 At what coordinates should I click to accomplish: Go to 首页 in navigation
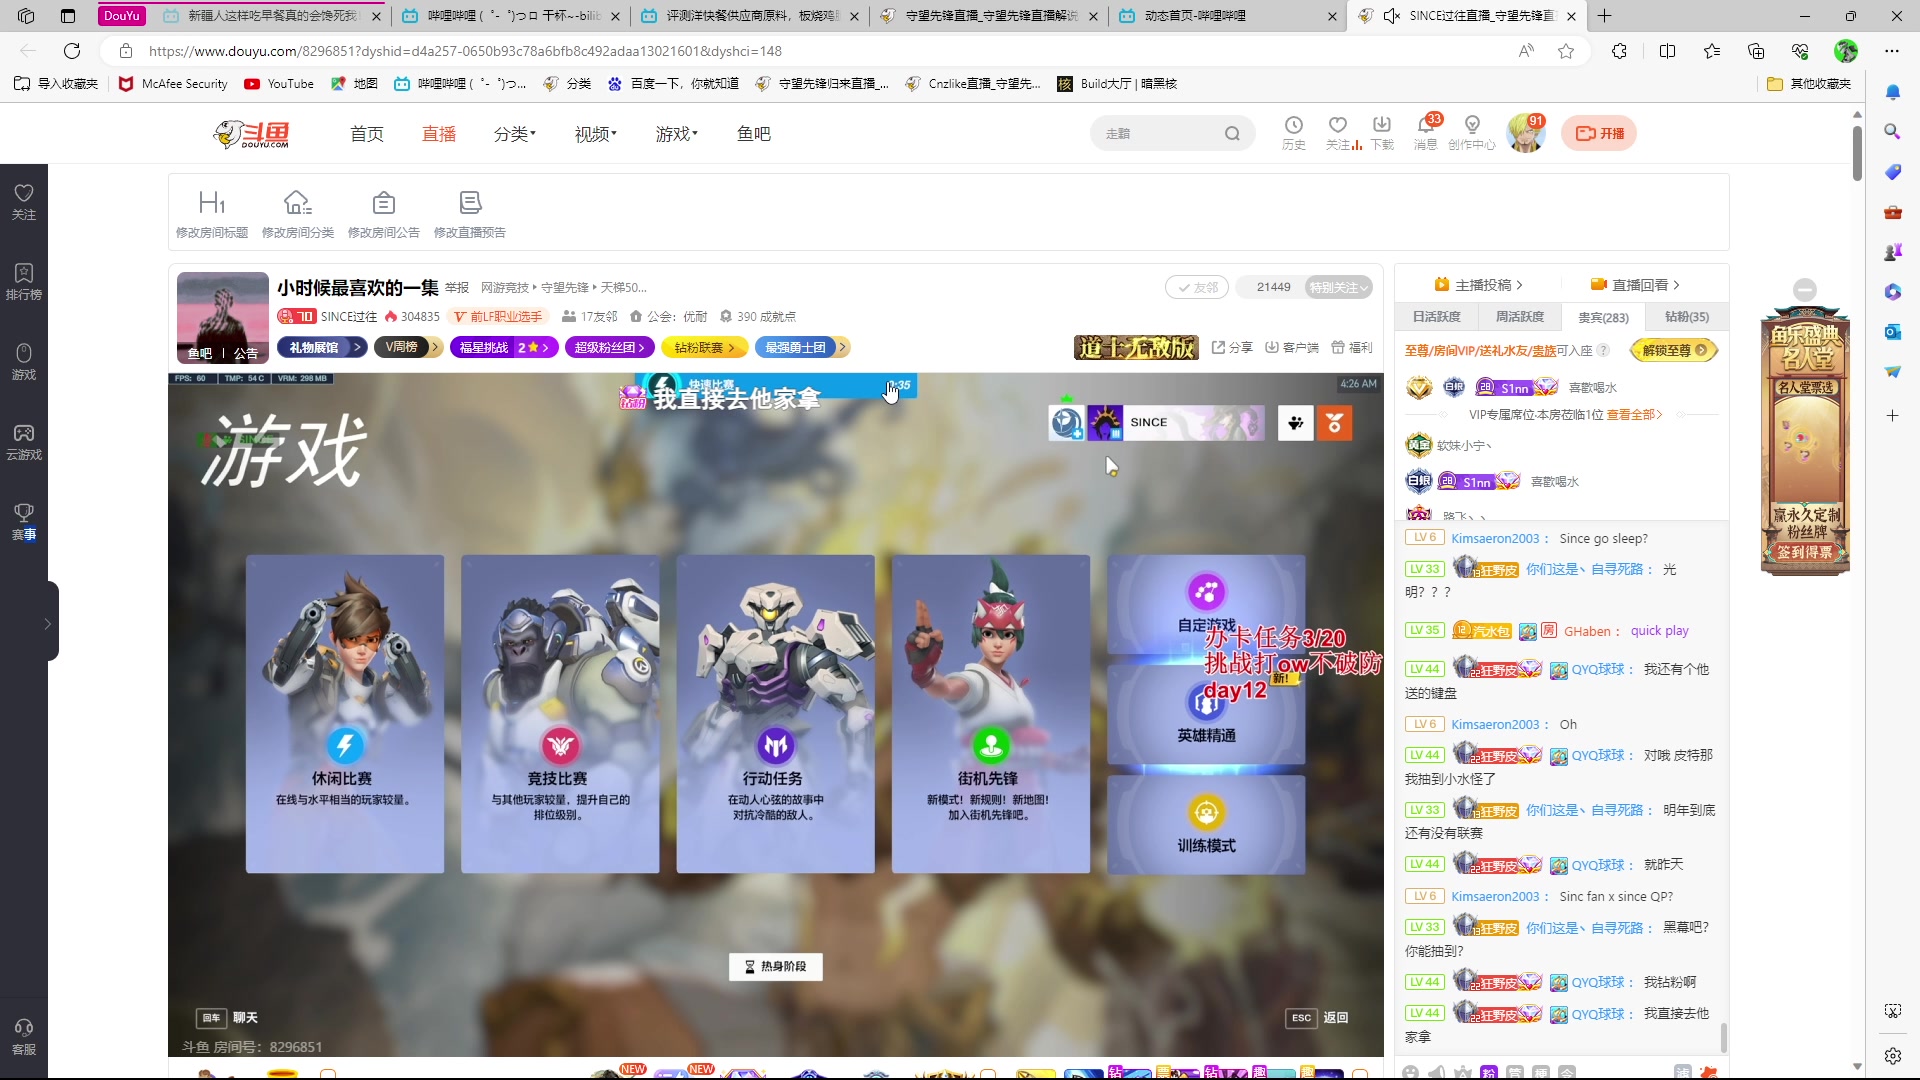367,133
